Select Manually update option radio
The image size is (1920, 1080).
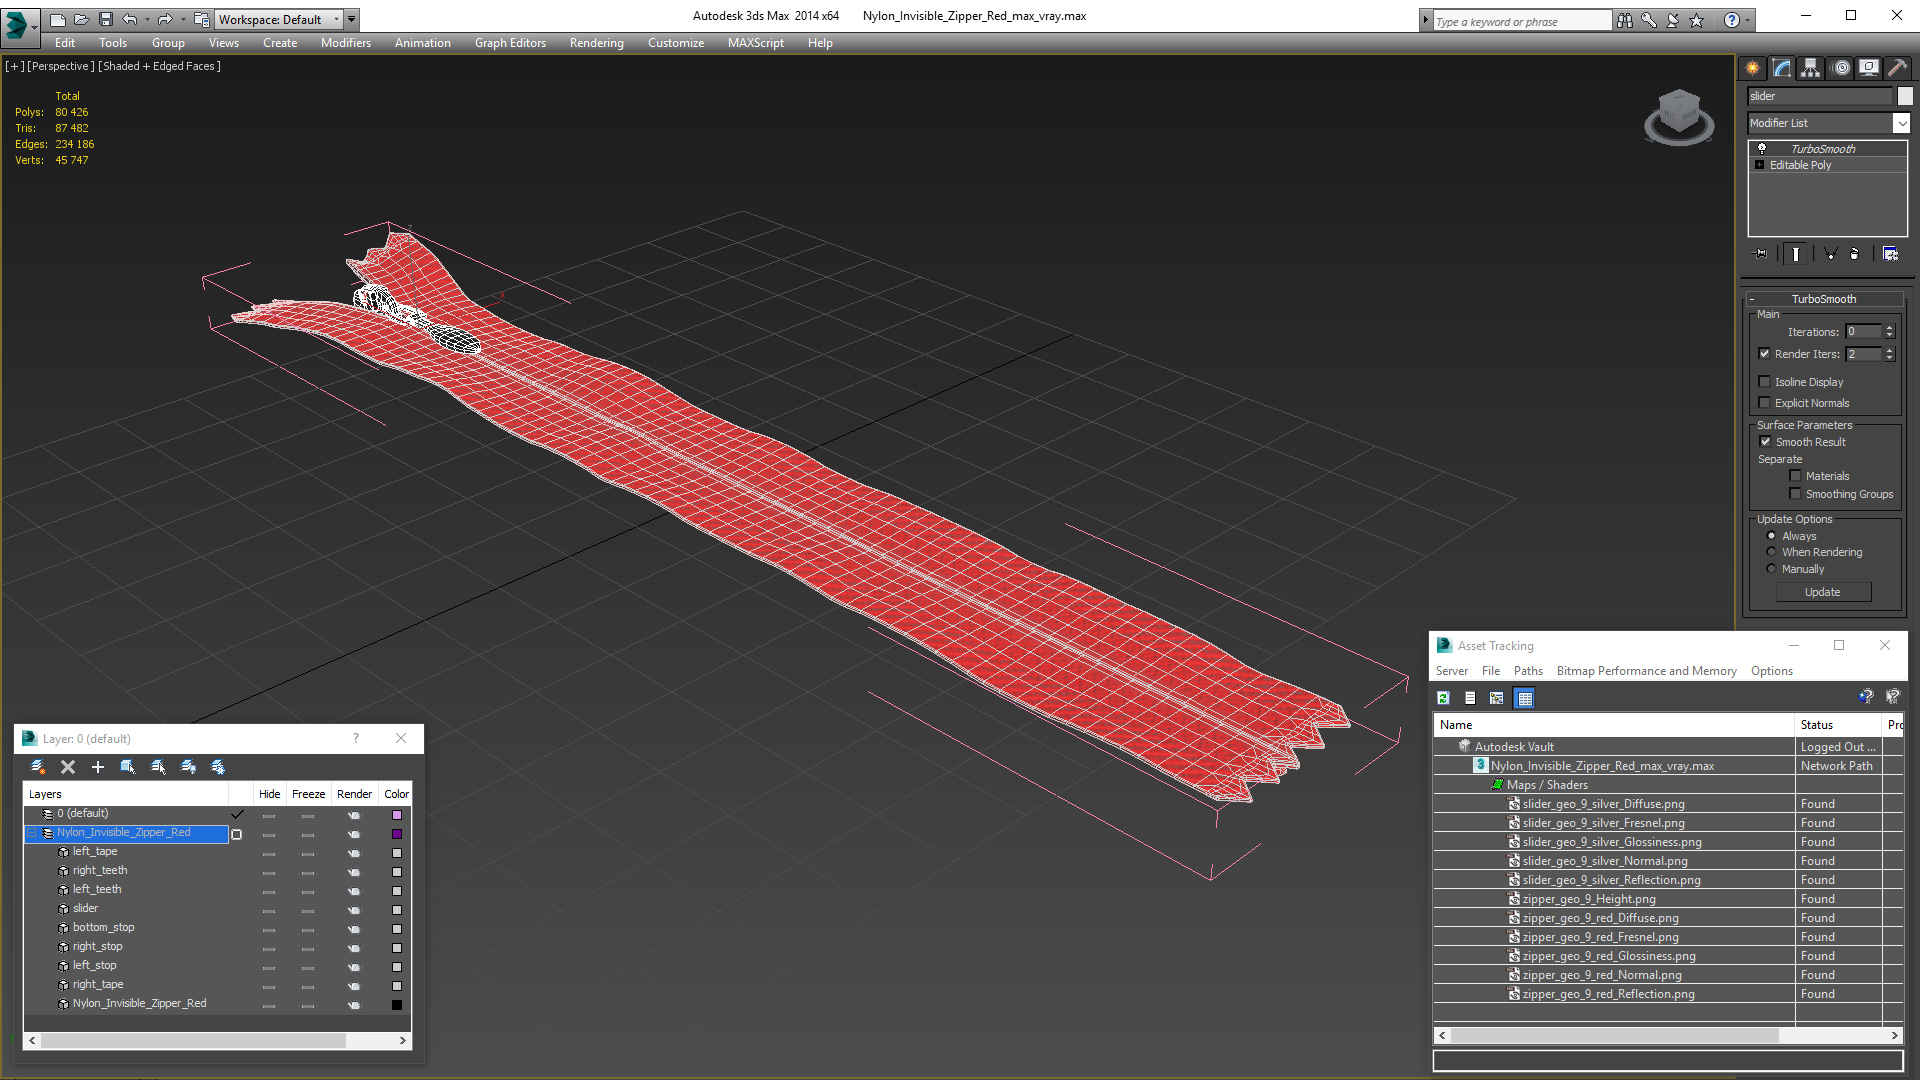coord(1771,569)
